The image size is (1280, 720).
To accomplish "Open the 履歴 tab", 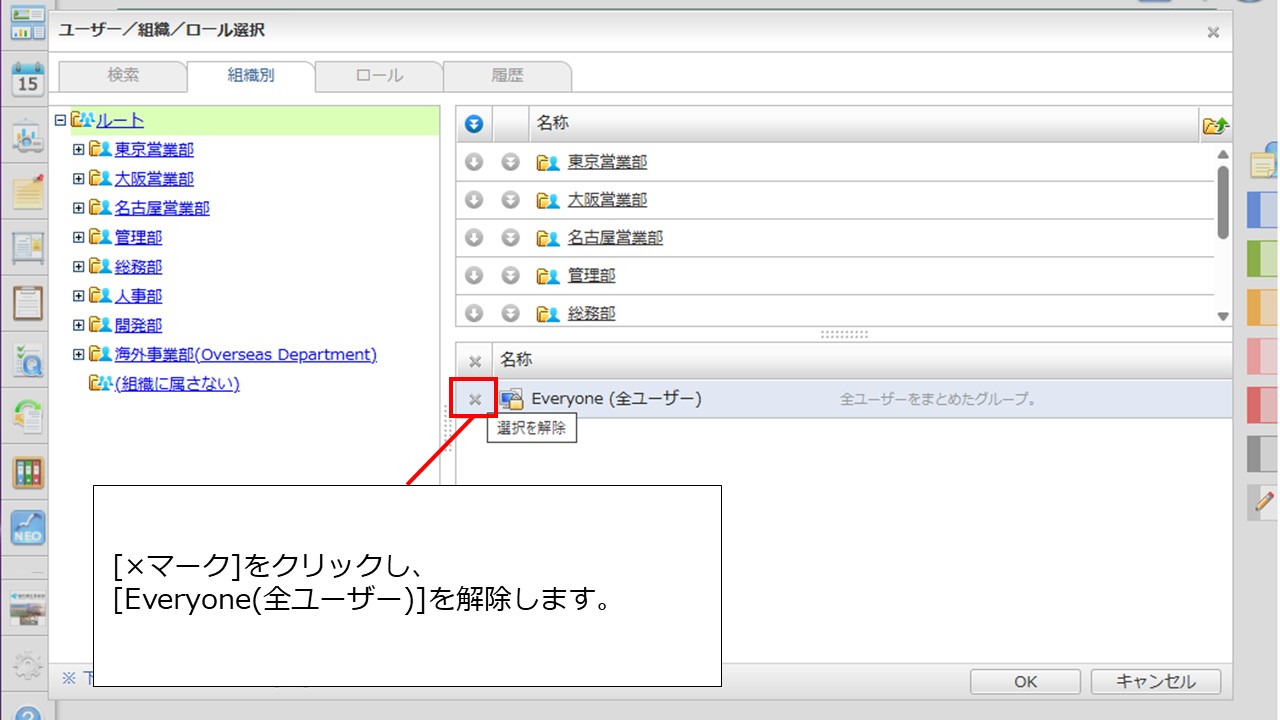I will pos(507,76).
